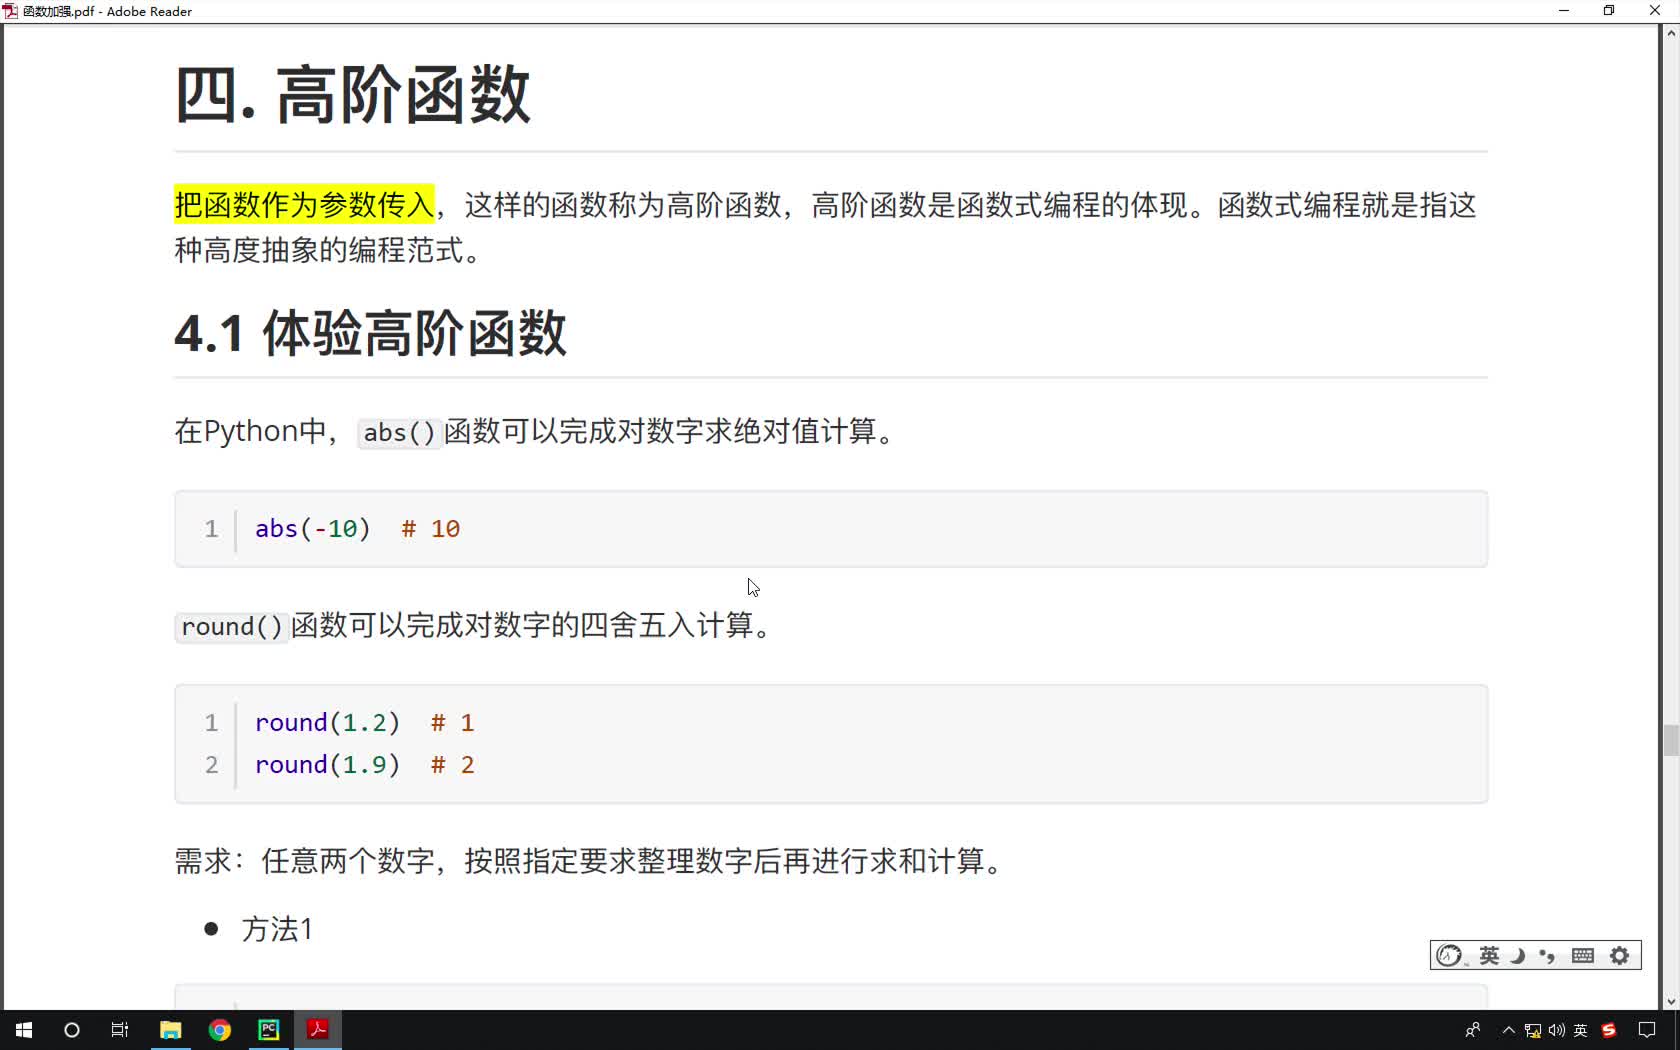Open Task View on the taskbar

click(x=120, y=1030)
